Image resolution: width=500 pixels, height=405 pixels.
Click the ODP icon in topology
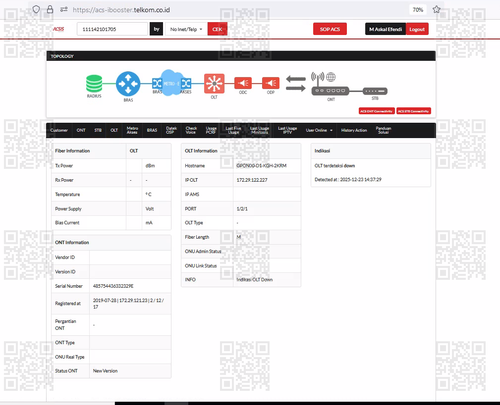click(x=271, y=83)
